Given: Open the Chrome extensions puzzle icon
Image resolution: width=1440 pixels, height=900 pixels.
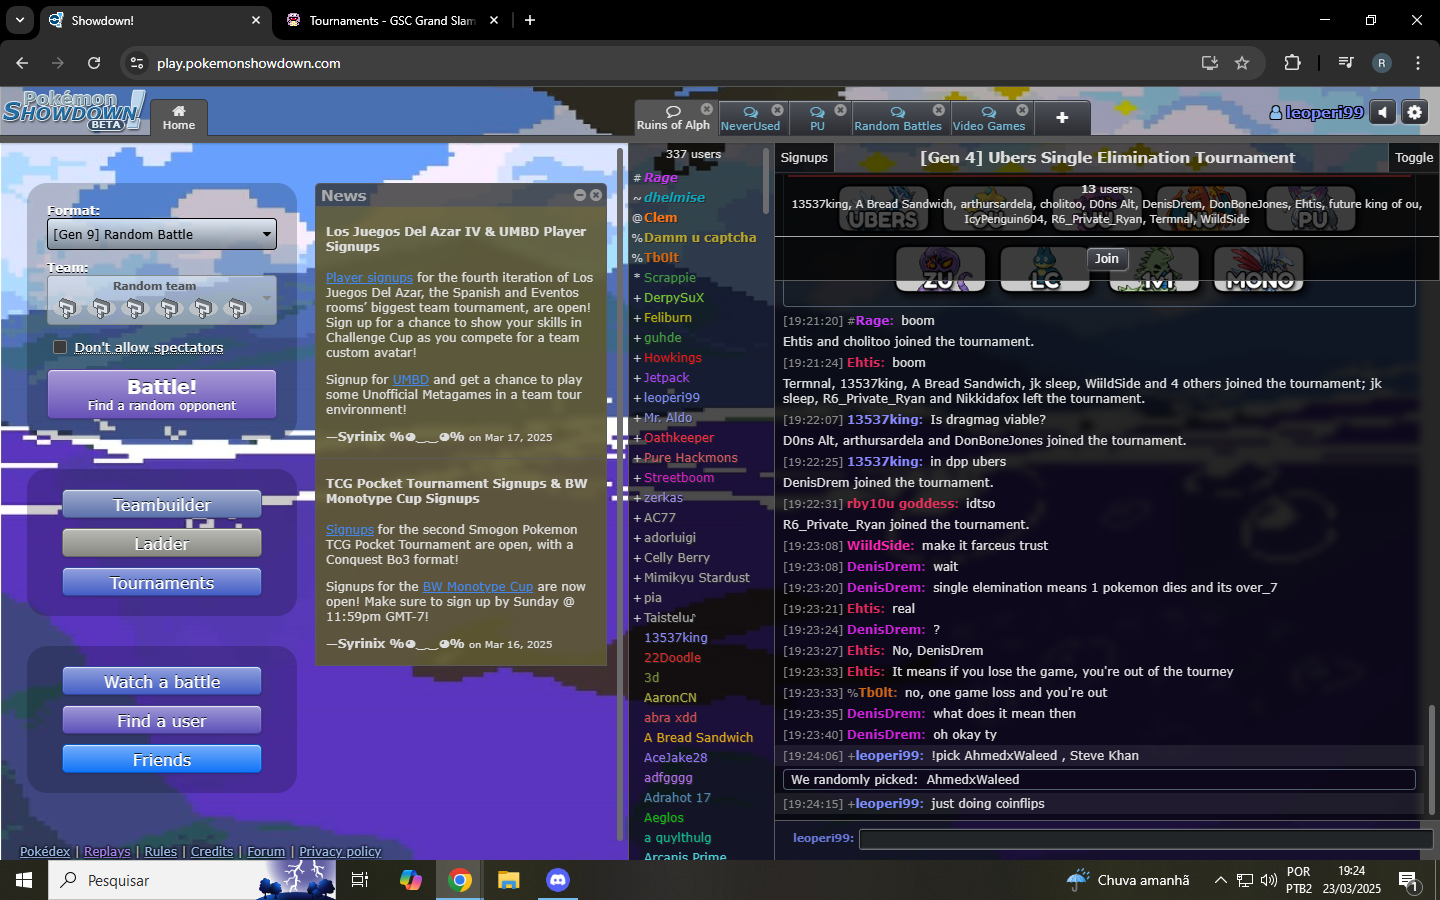Looking at the screenshot, I should [x=1292, y=63].
